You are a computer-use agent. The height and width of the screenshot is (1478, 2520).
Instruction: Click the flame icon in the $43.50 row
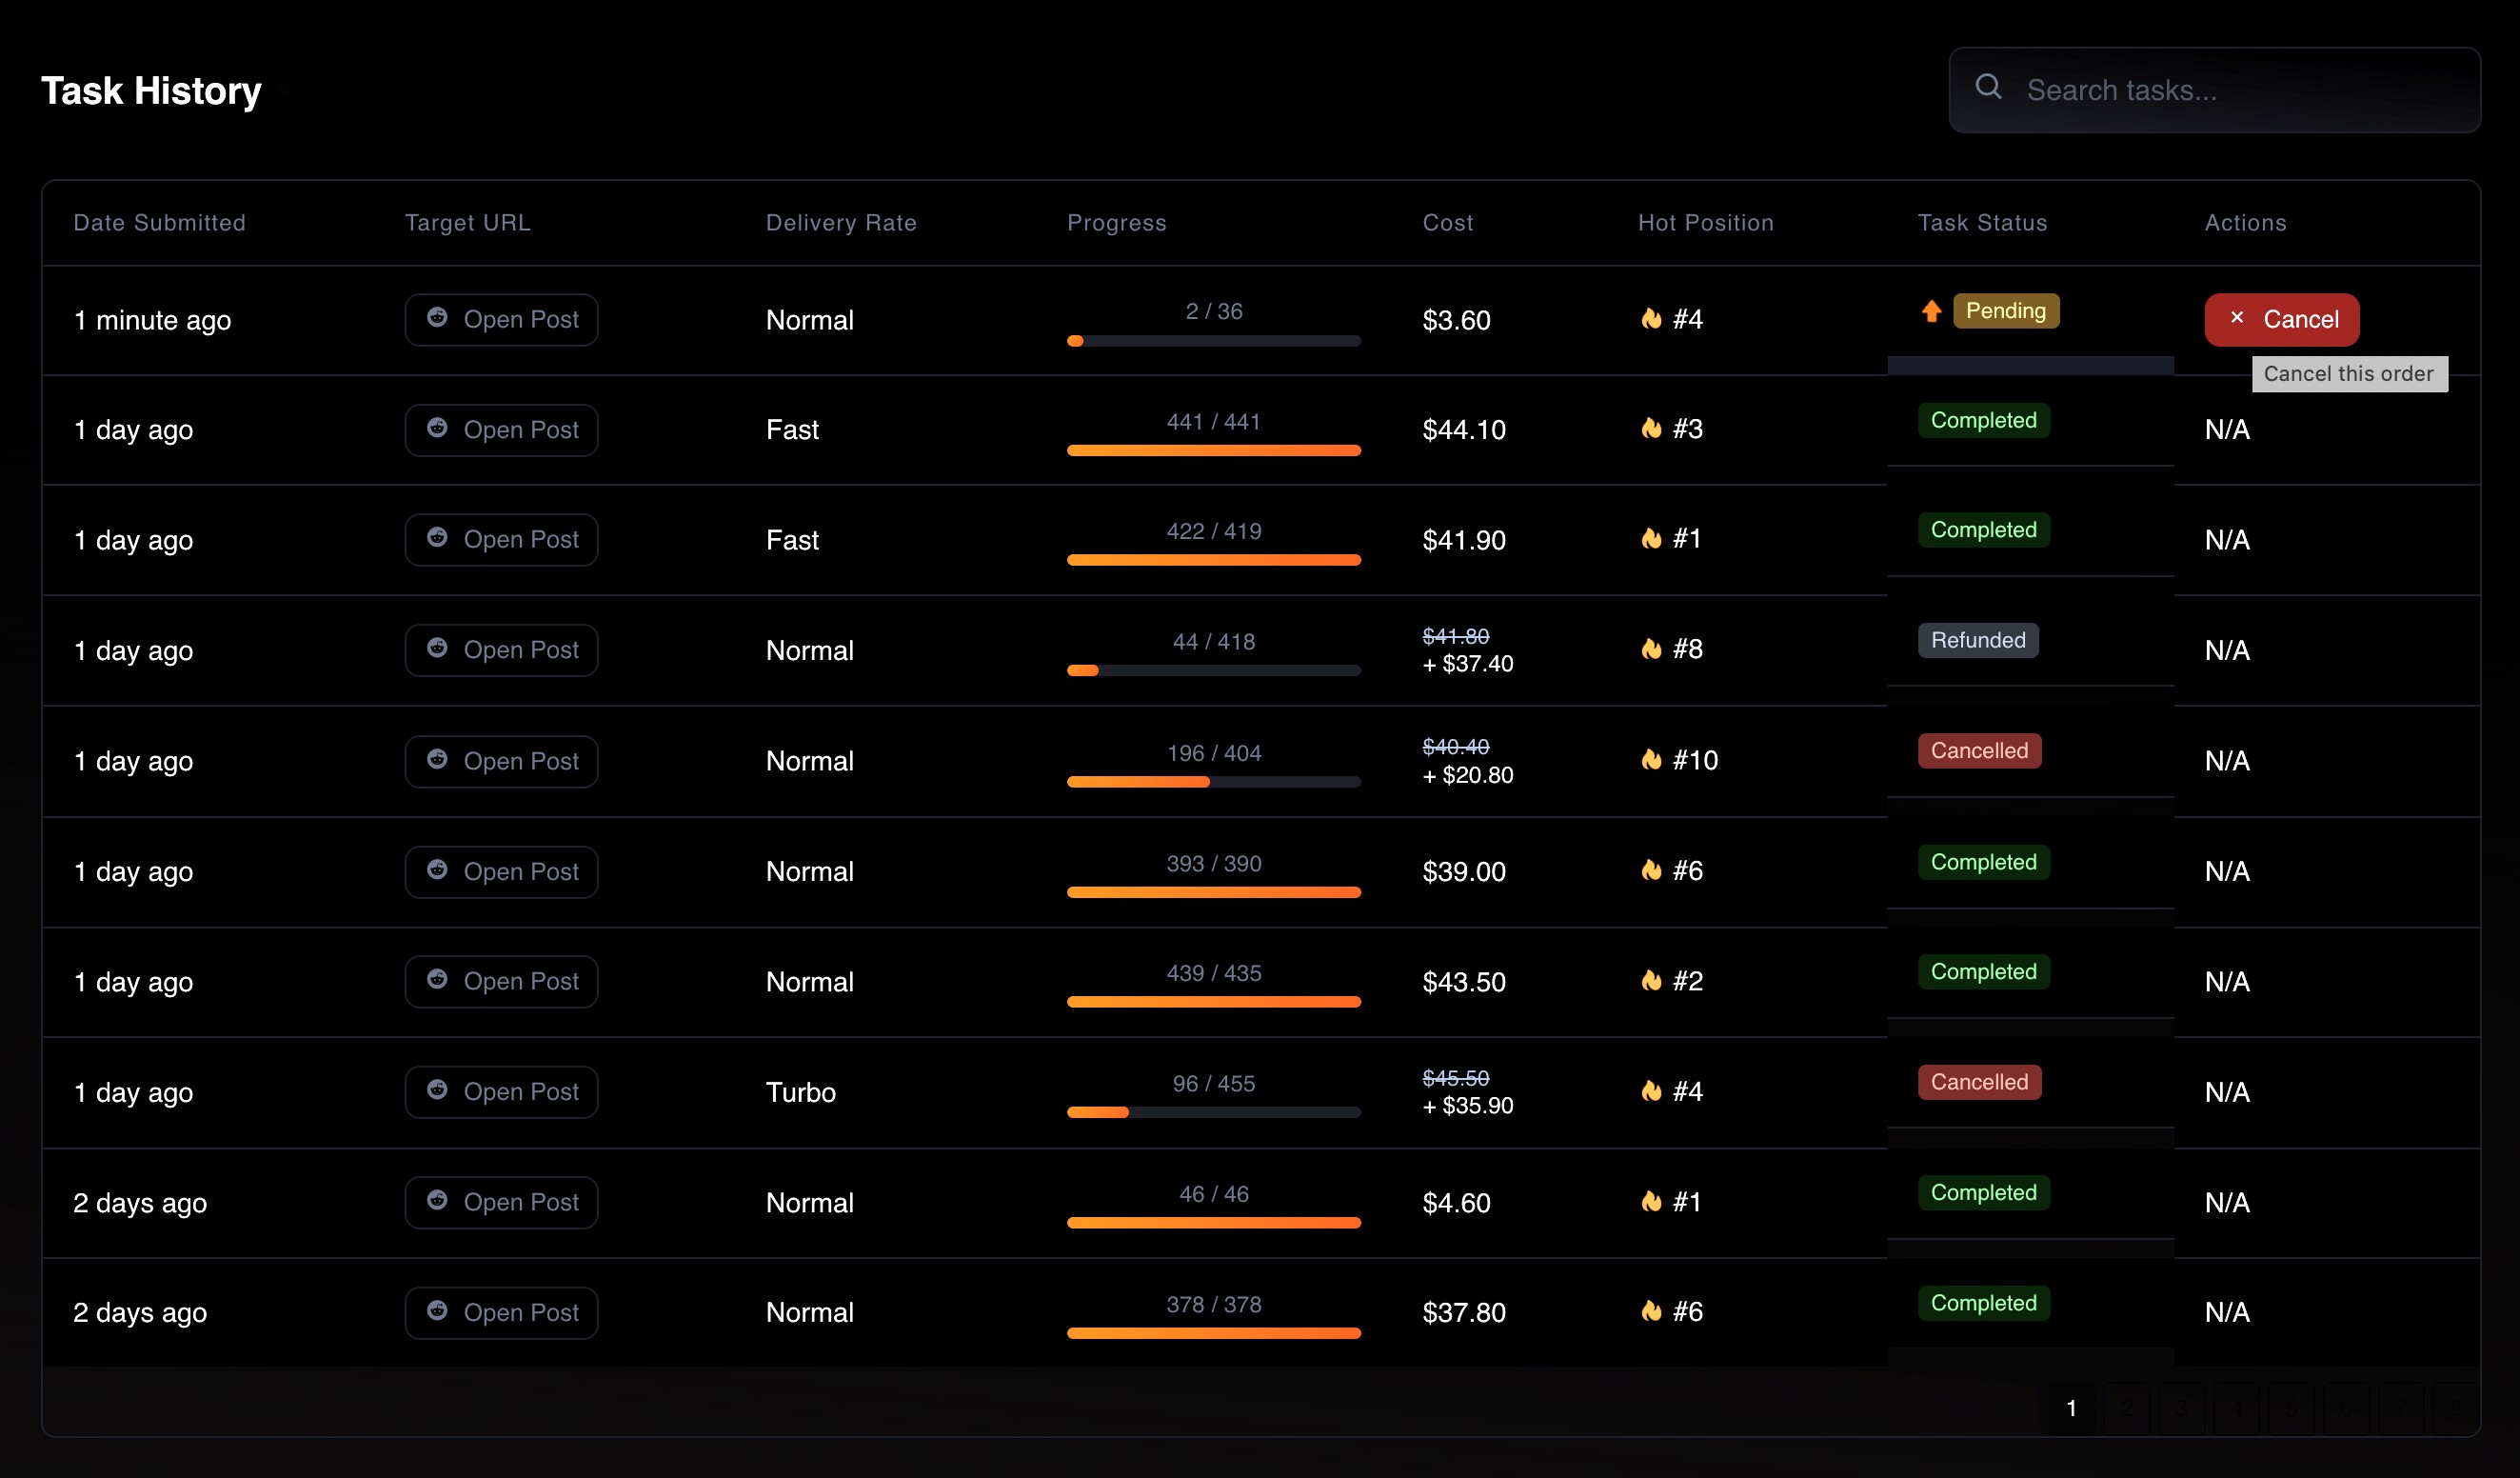[1651, 981]
